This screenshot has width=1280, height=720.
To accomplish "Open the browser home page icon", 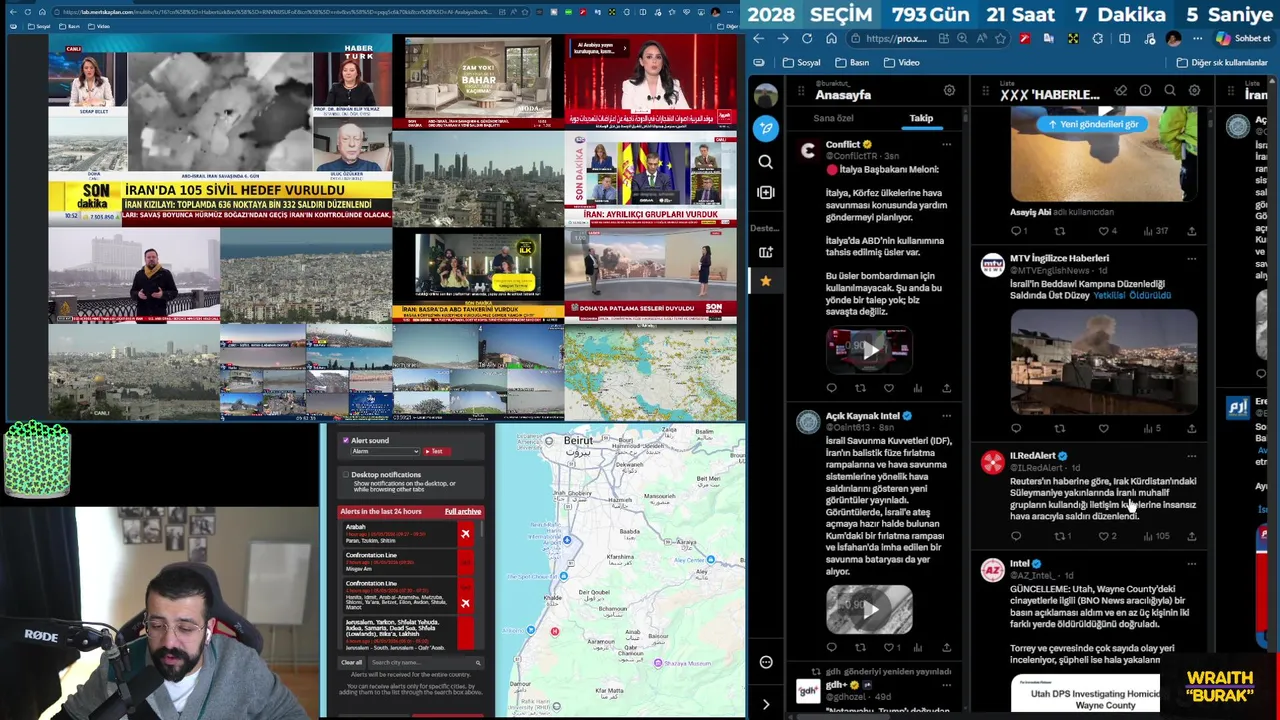I will tap(831, 39).
